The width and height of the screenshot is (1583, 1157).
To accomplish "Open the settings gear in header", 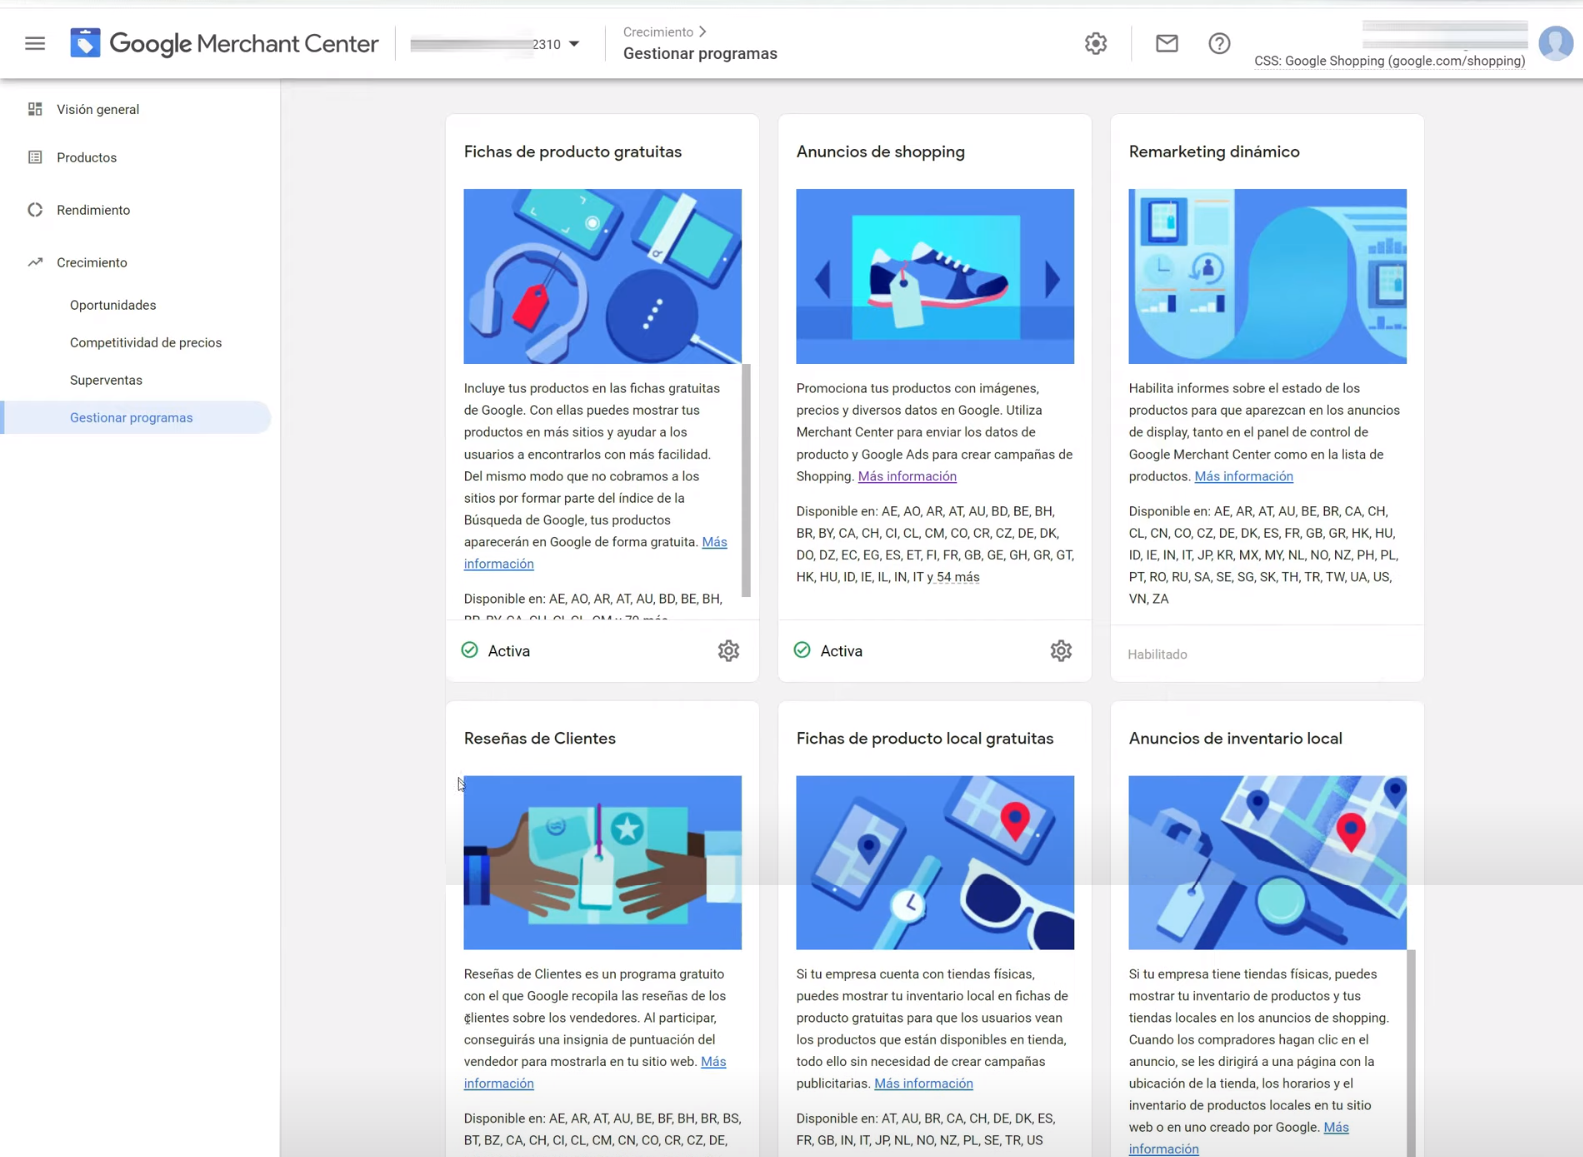I will coord(1096,43).
